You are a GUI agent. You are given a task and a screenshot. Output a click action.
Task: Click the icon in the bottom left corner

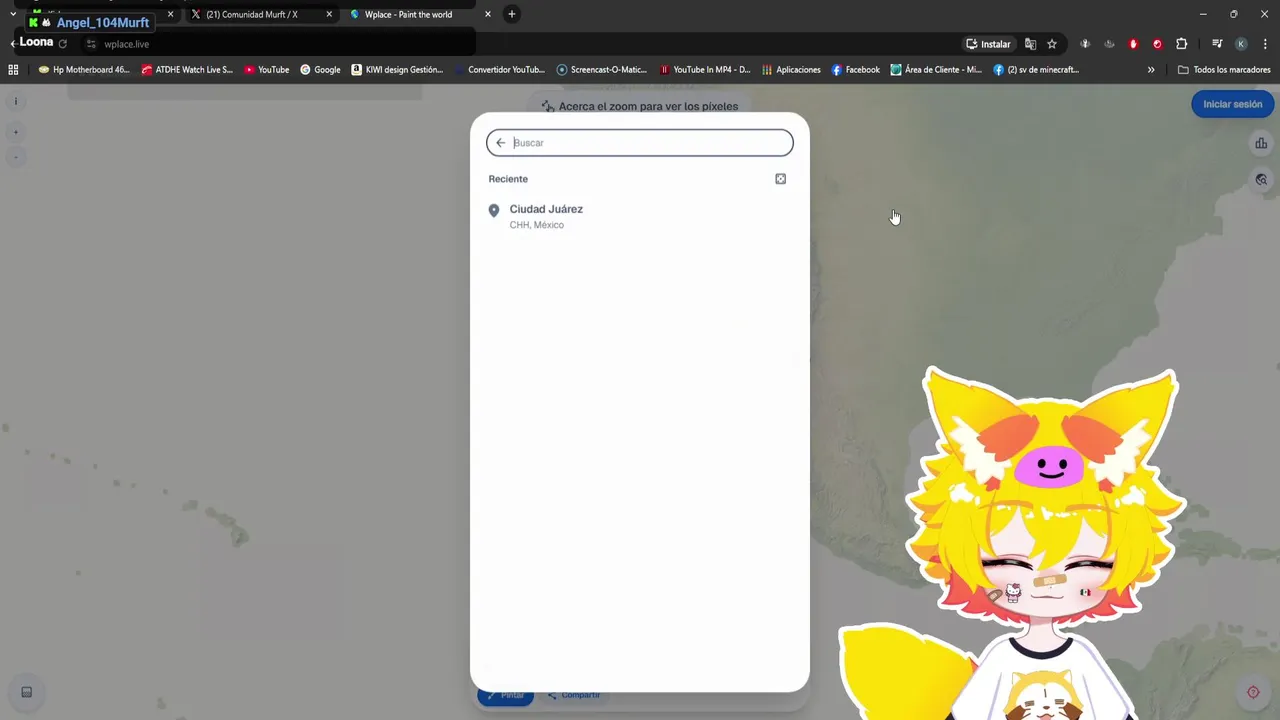[26, 692]
